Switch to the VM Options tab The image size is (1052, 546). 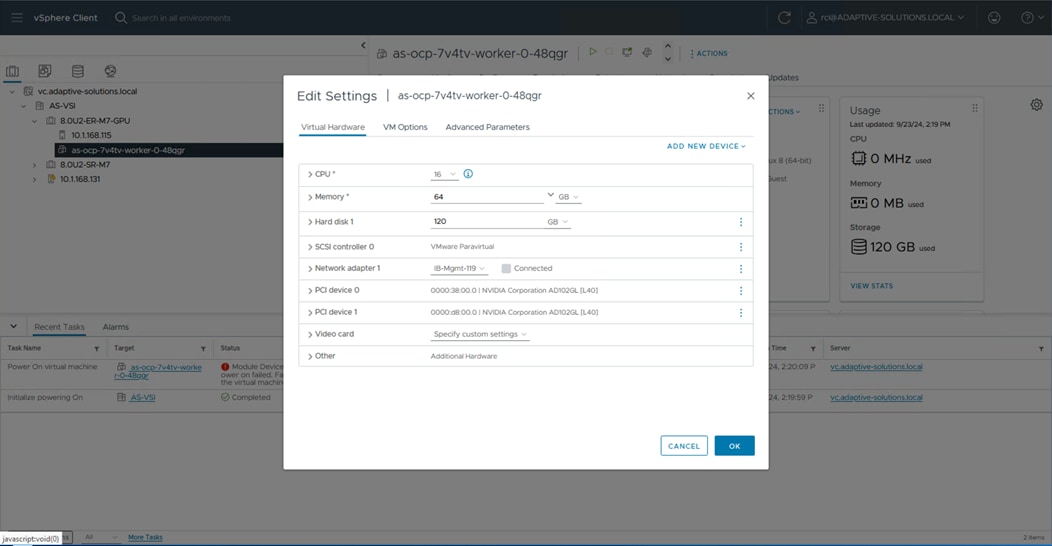click(405, 127)
